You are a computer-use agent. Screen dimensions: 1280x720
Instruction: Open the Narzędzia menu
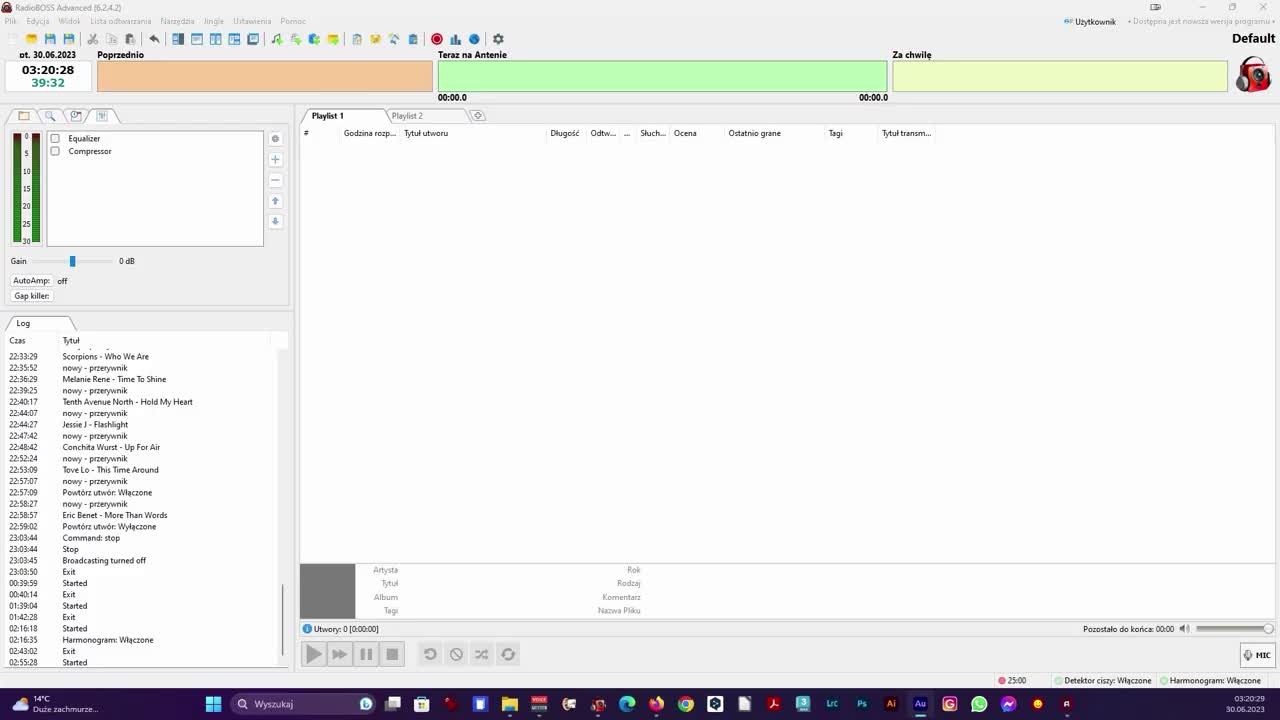click(177, 21)
